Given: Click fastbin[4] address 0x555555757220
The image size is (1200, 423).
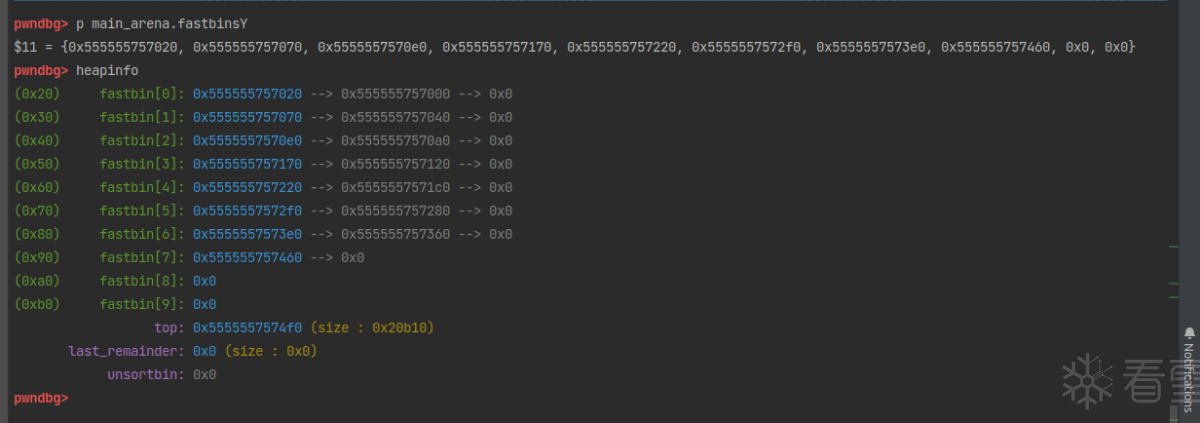Looking at the screenshot, I should [247, 188].
